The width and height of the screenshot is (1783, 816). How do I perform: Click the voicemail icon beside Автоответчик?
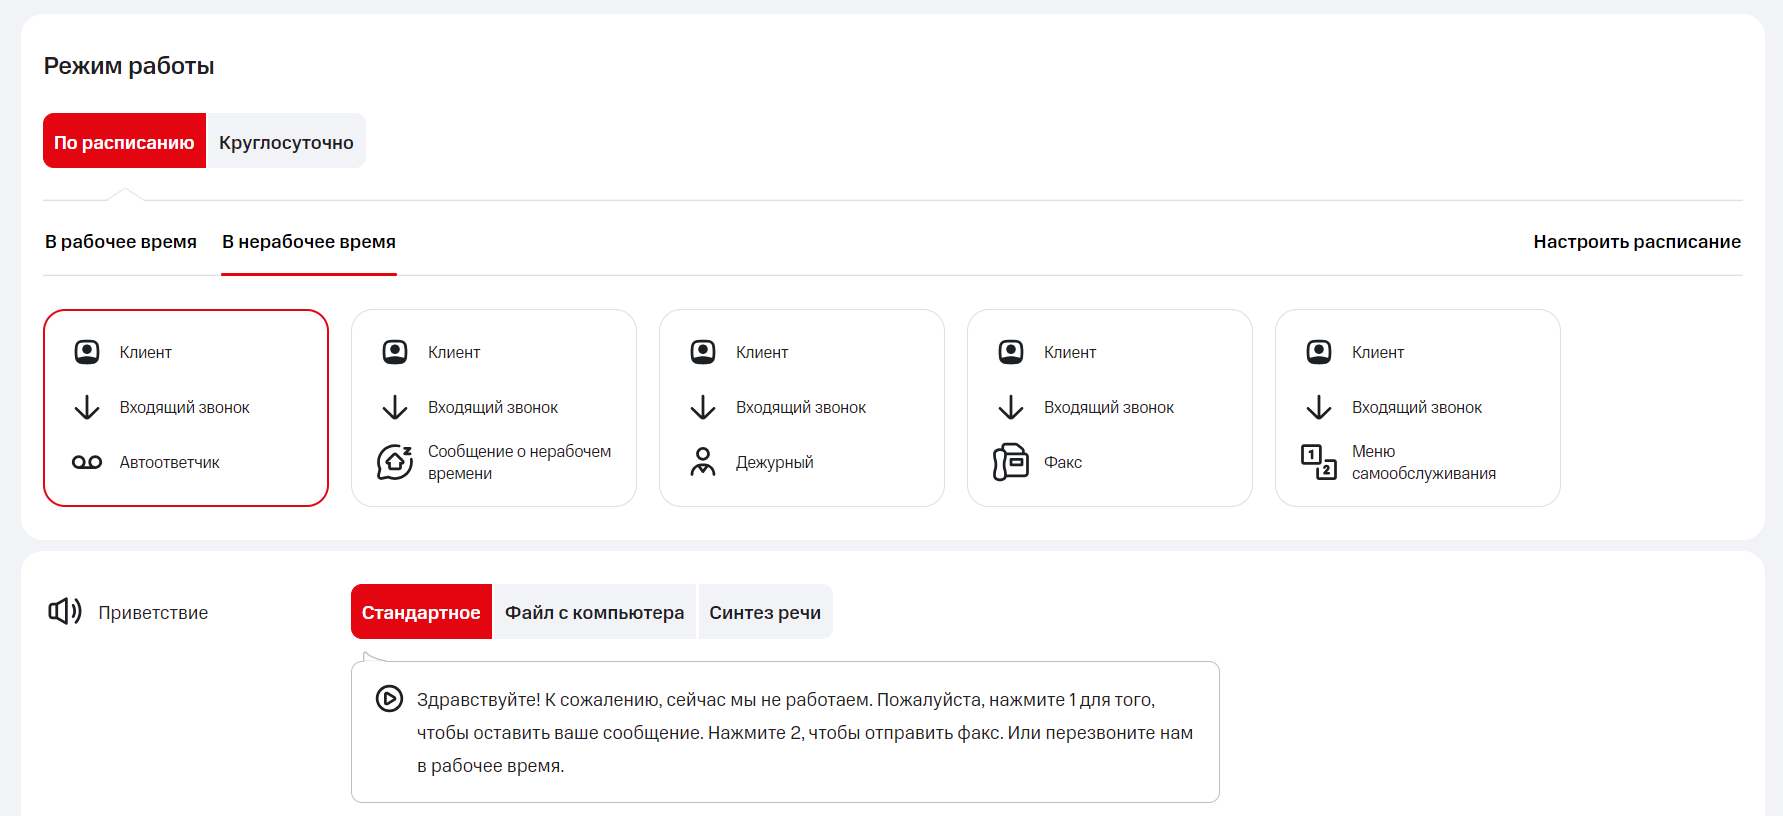coord(87,462)
